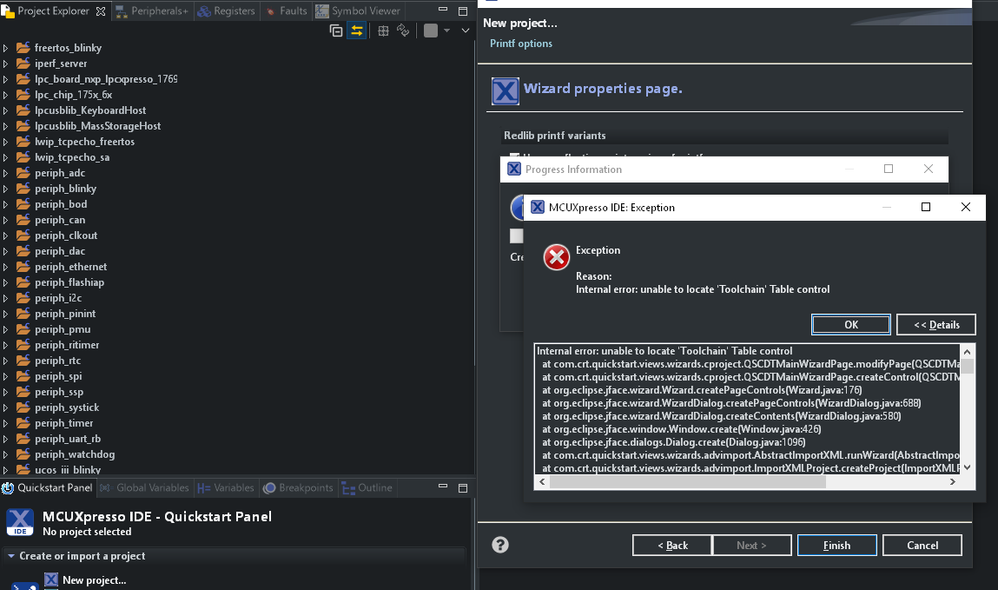Expand the lpcusblib_KeyboardHost project
The height and width of the screenshot is (590, 998).
click(6, 110)
